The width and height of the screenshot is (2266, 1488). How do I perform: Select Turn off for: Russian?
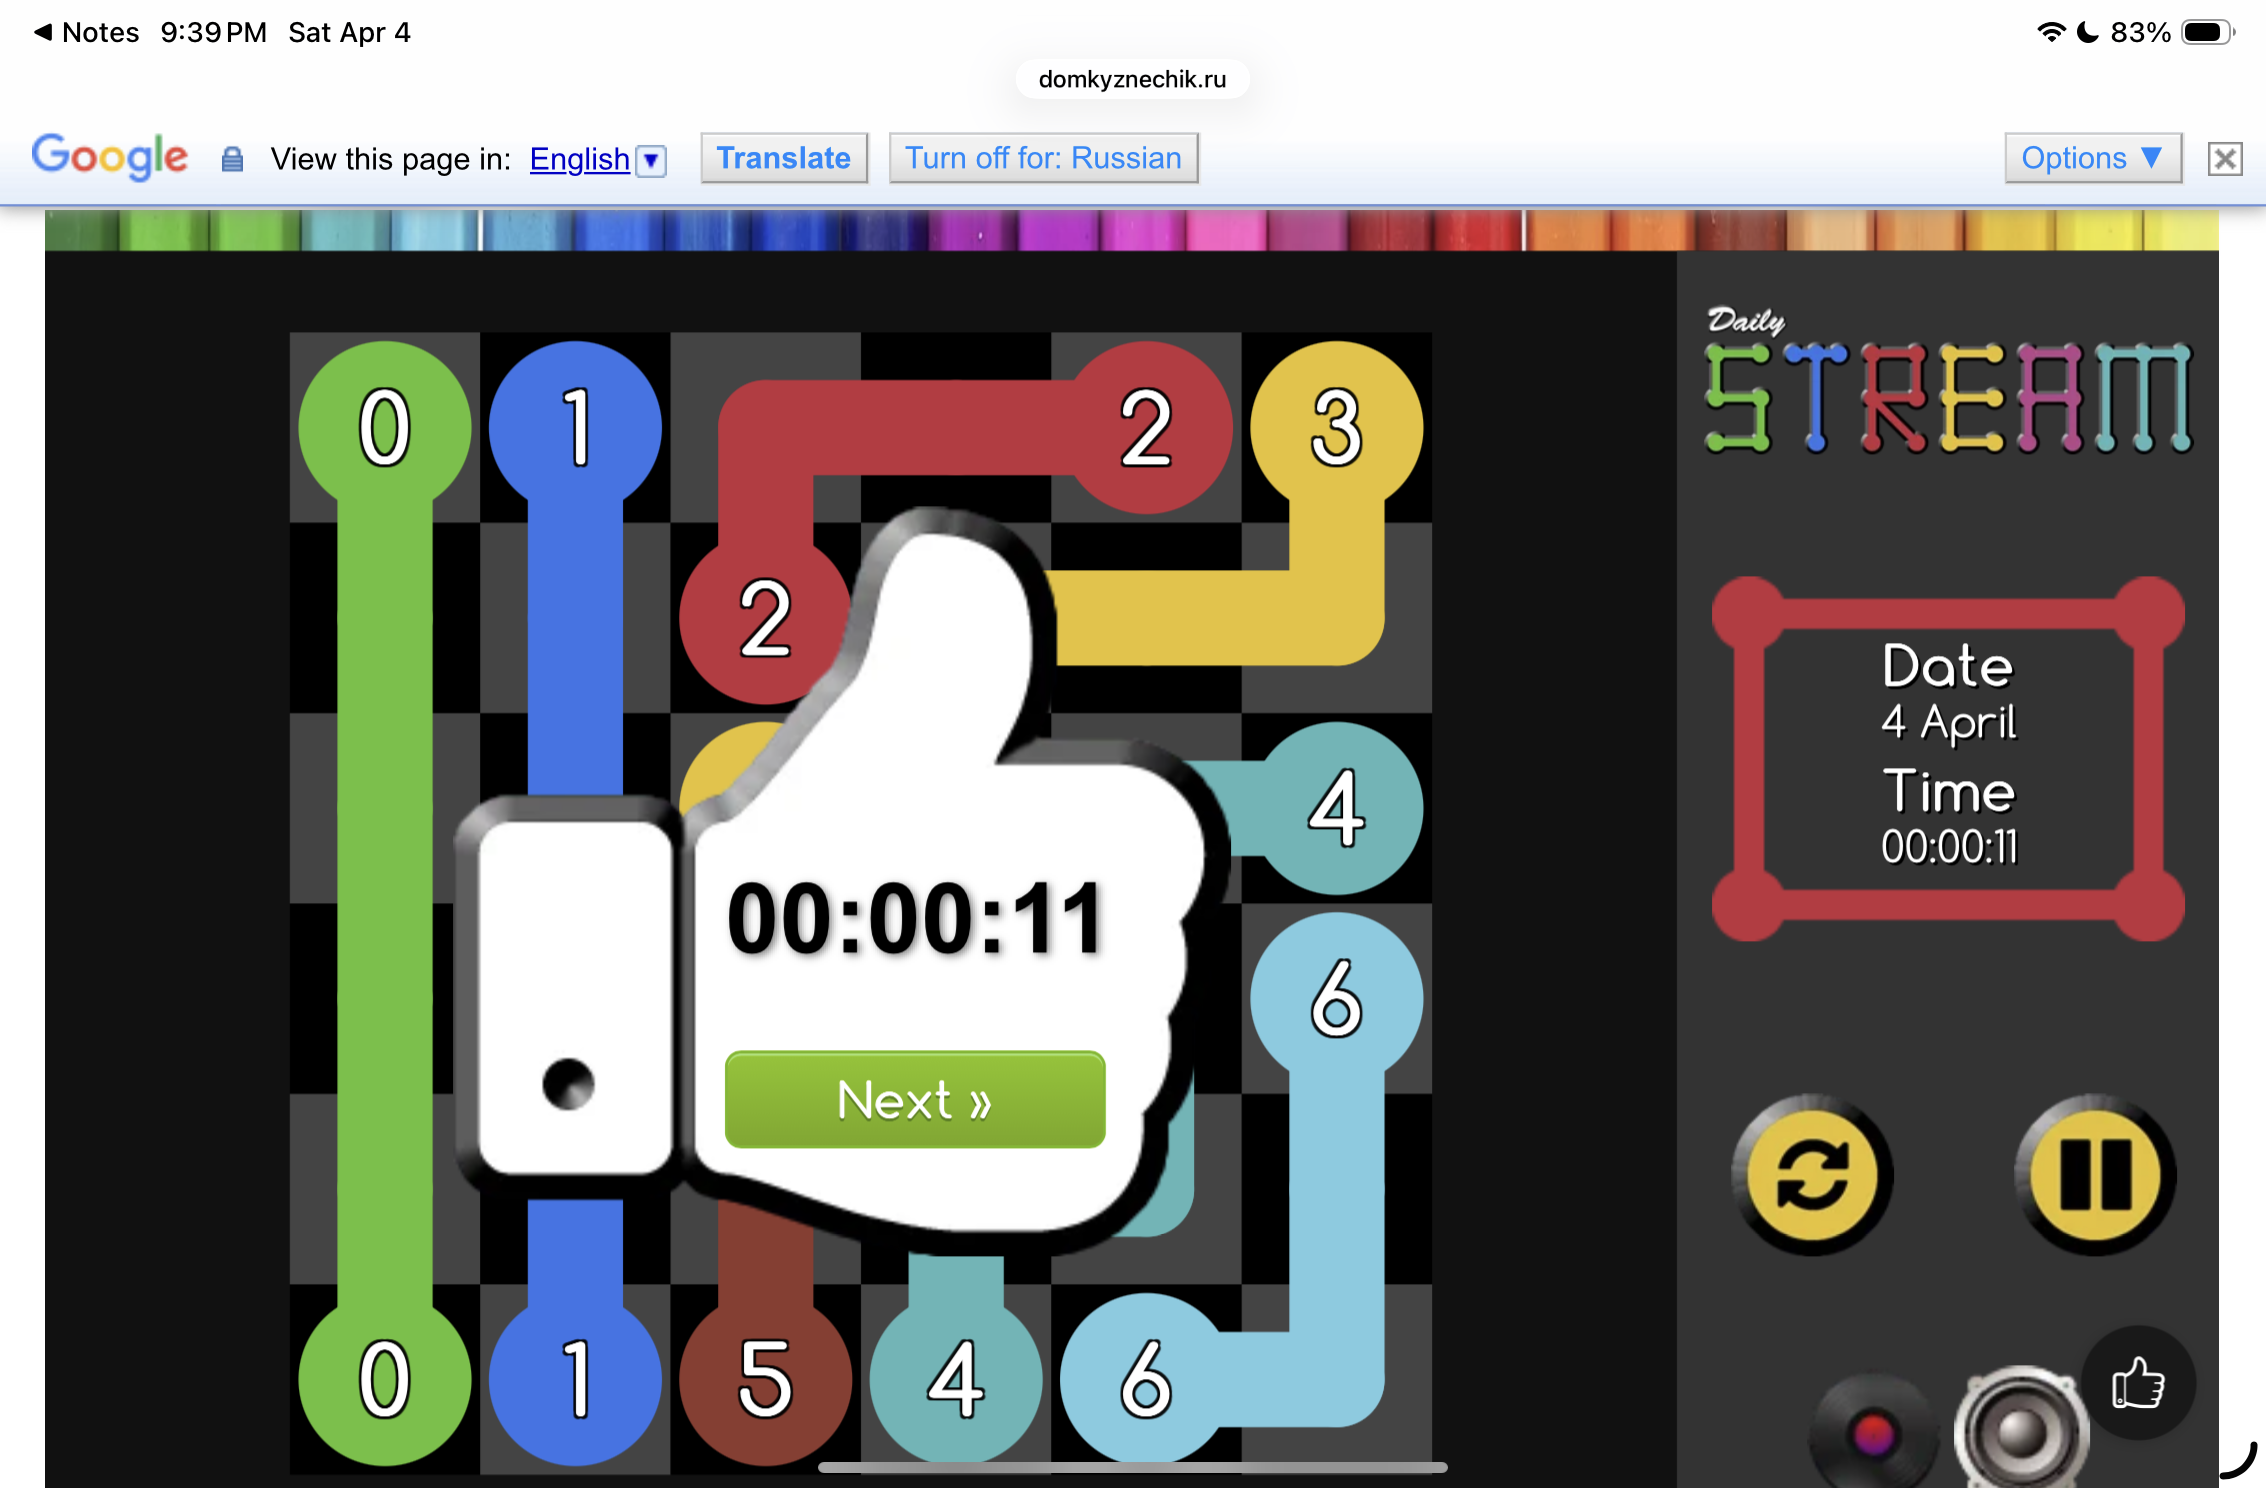click(1043, 158)
